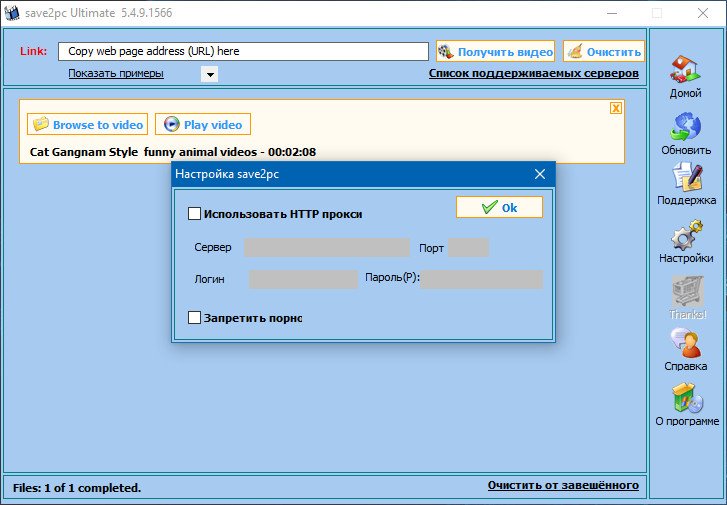Close the orange X on download item

click(616, 108)
